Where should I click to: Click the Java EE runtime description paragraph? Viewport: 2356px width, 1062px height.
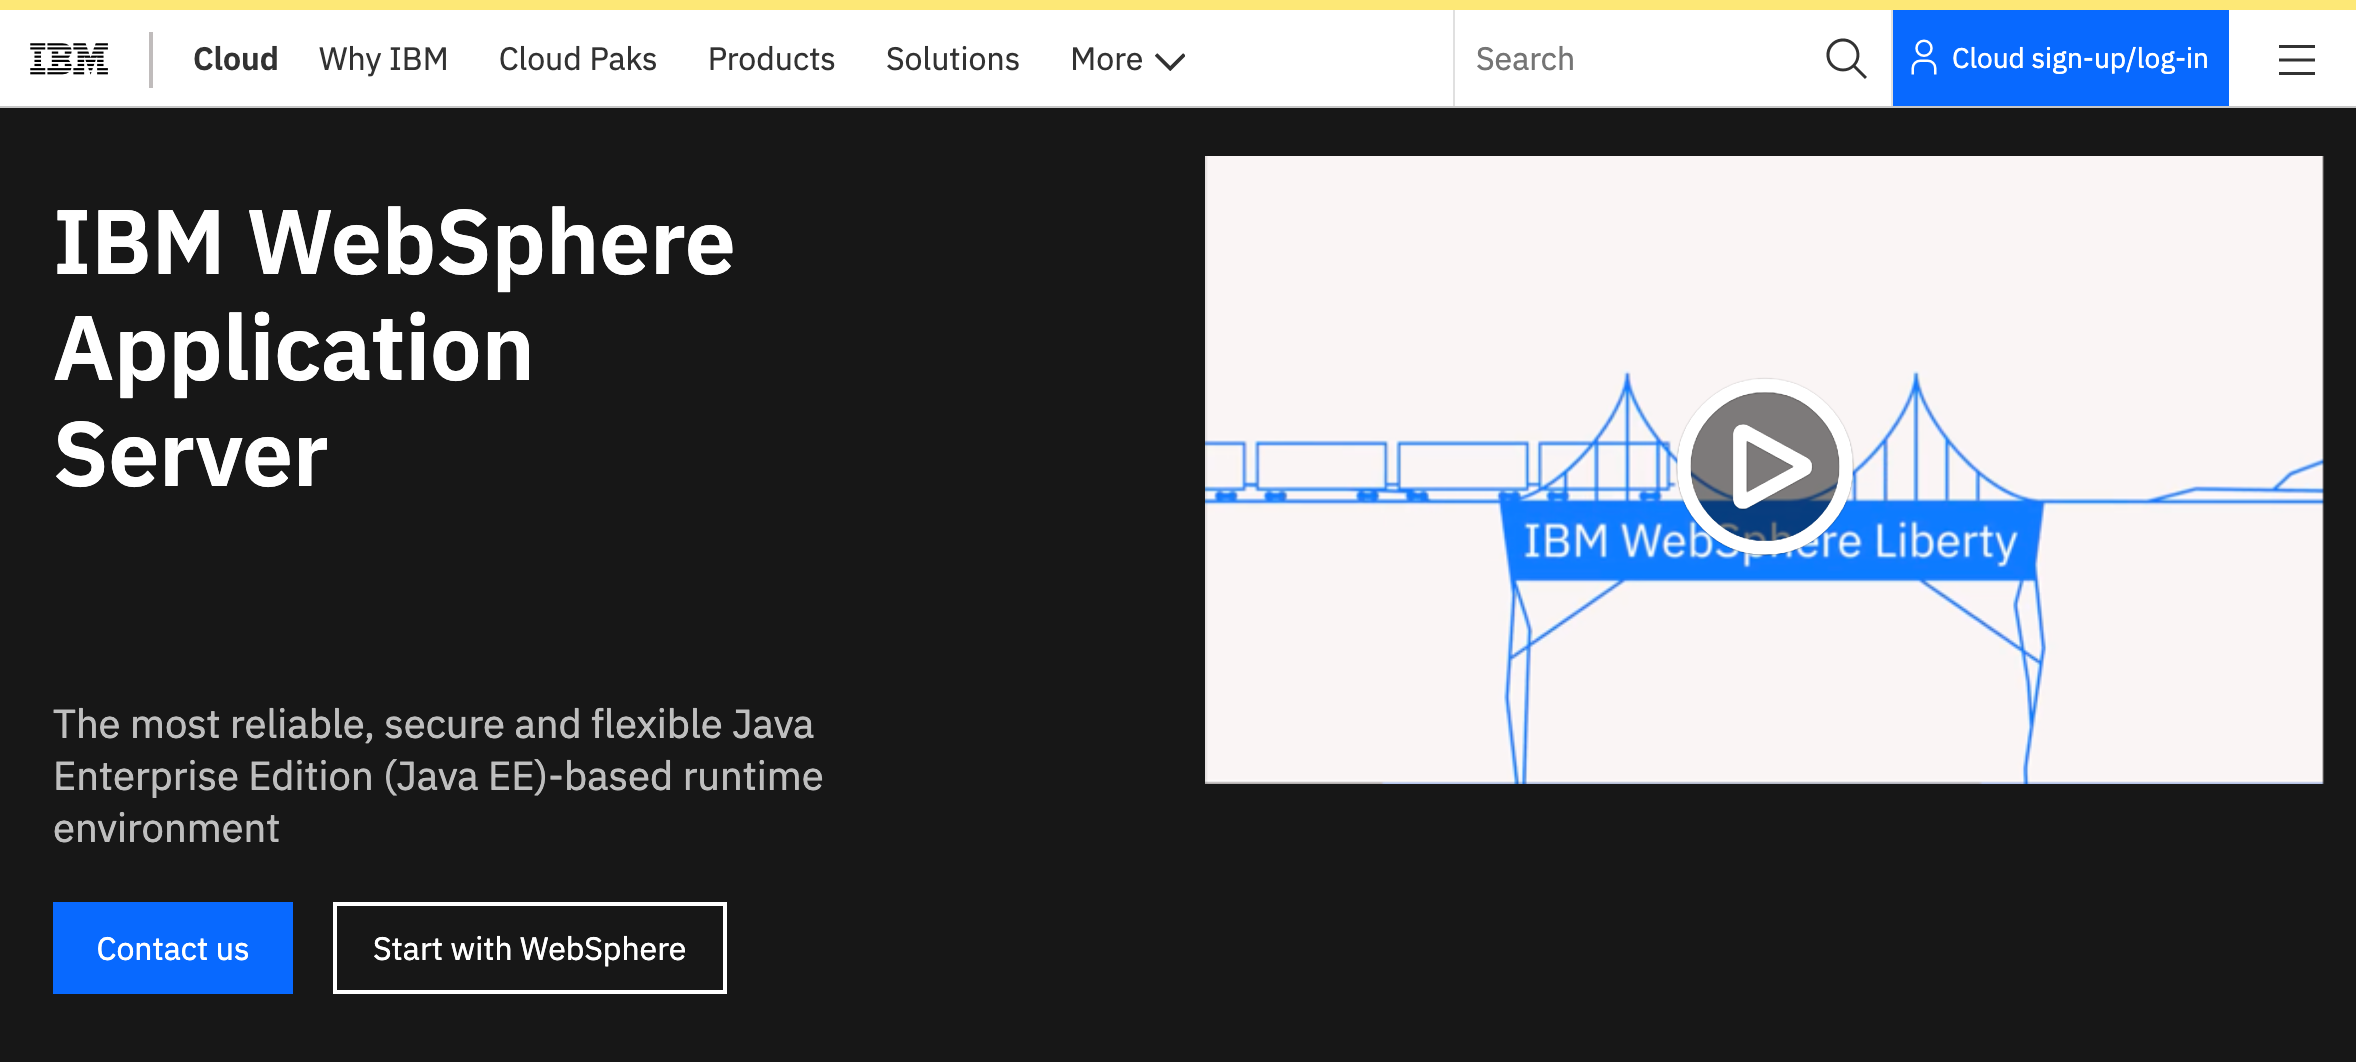(437, 776)
